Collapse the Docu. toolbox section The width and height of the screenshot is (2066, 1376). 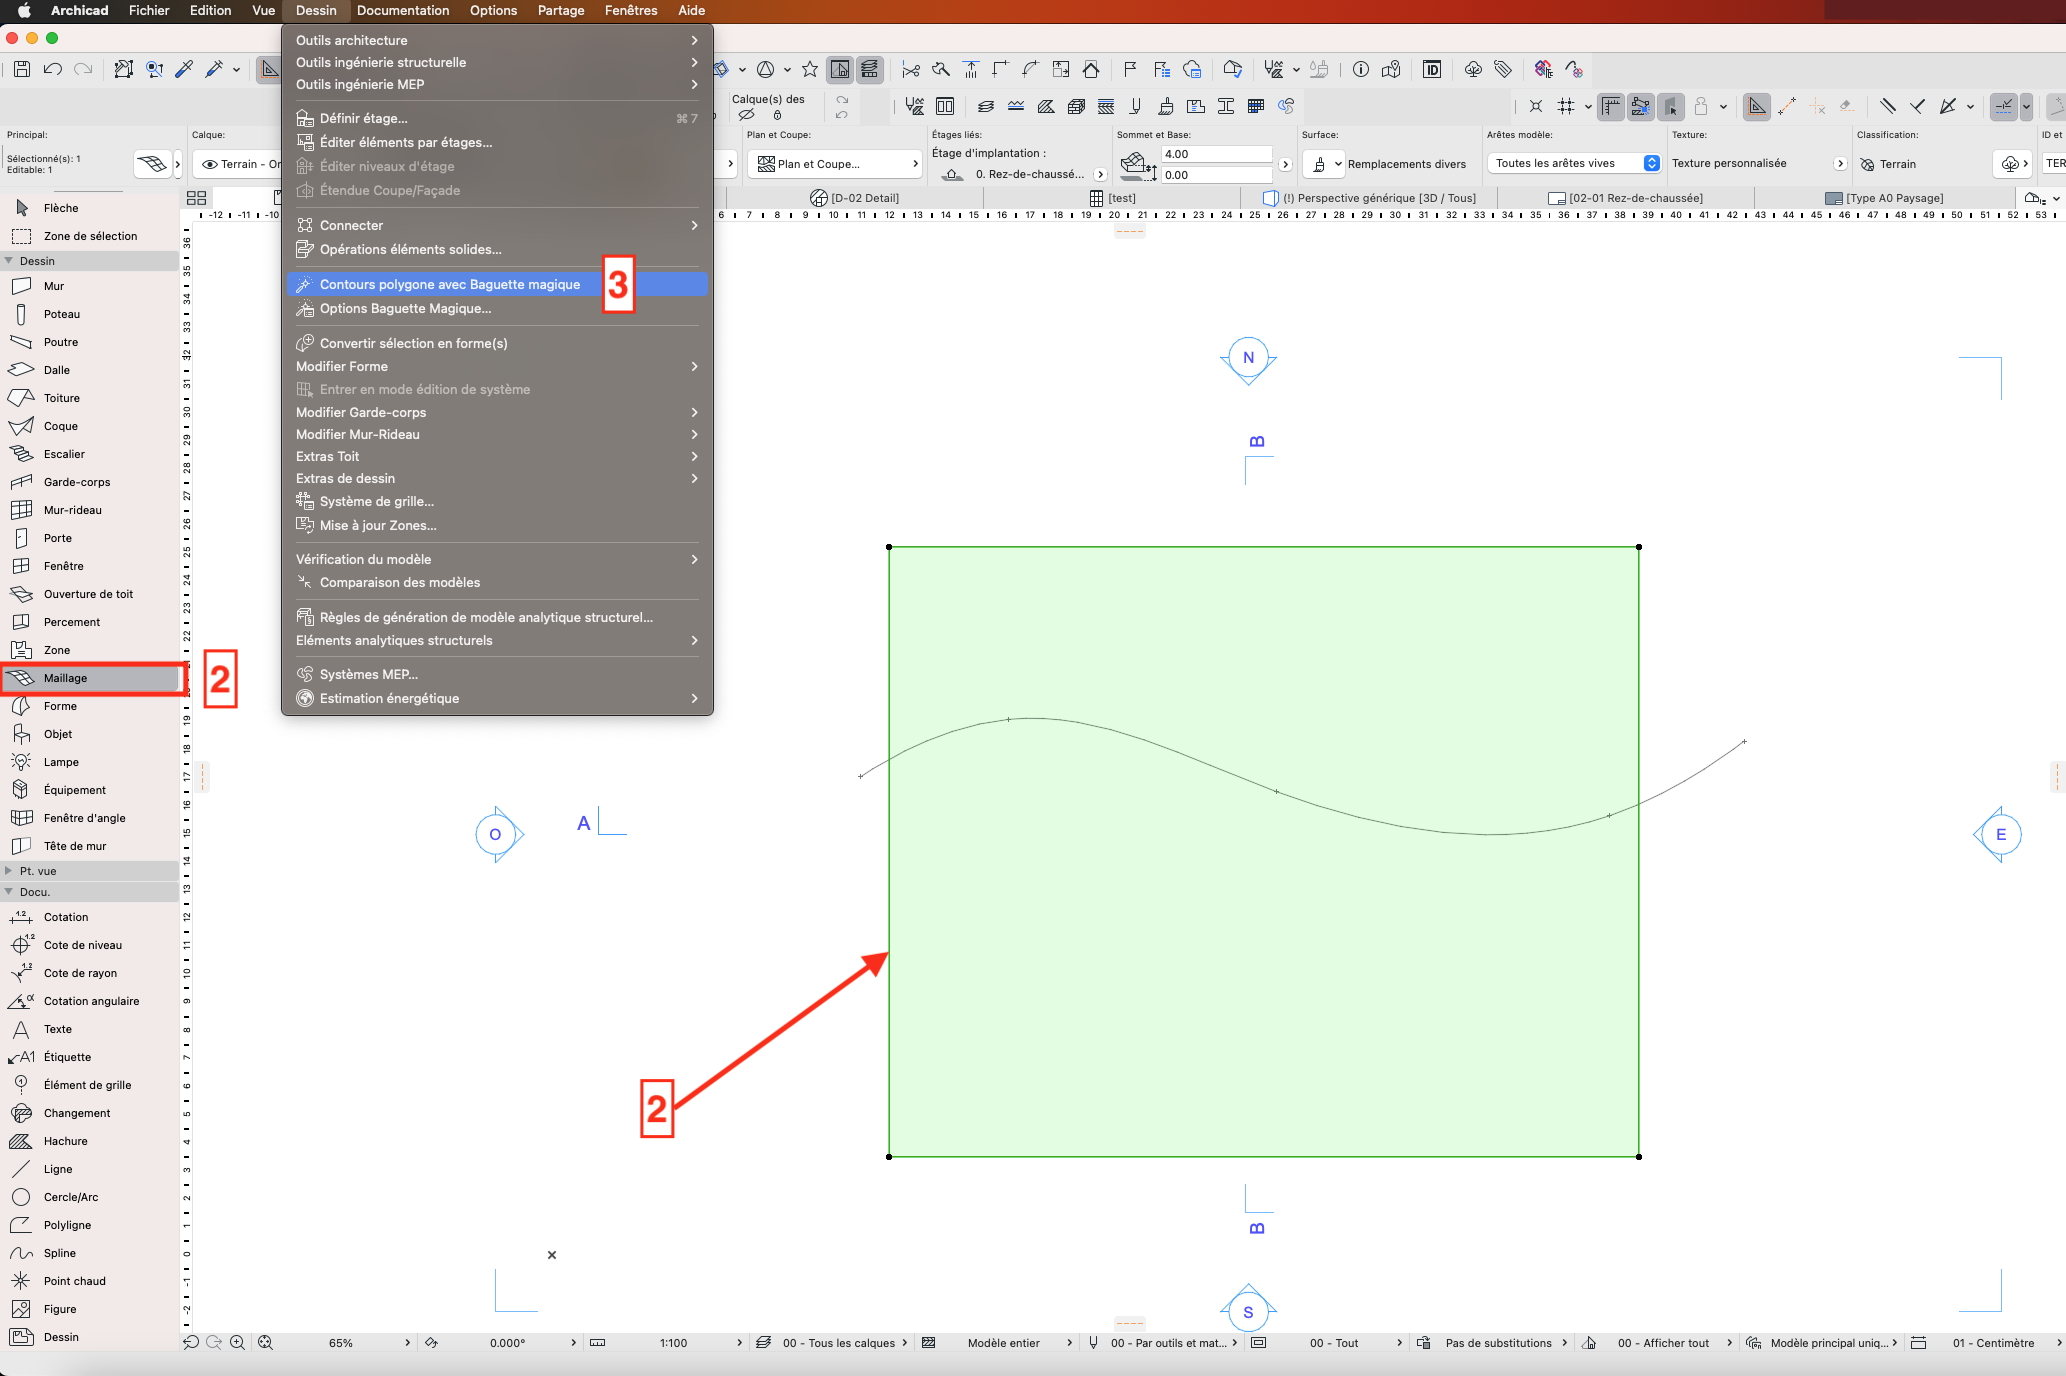click(9, 892)
